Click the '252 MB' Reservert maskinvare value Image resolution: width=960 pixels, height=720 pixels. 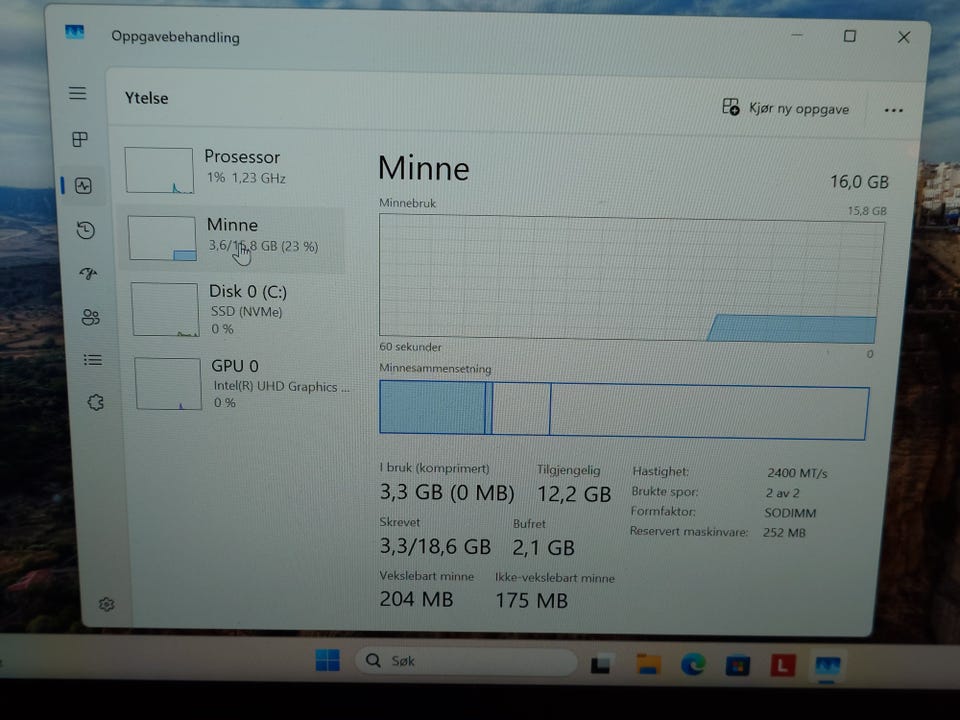click(x=784, y=533)
